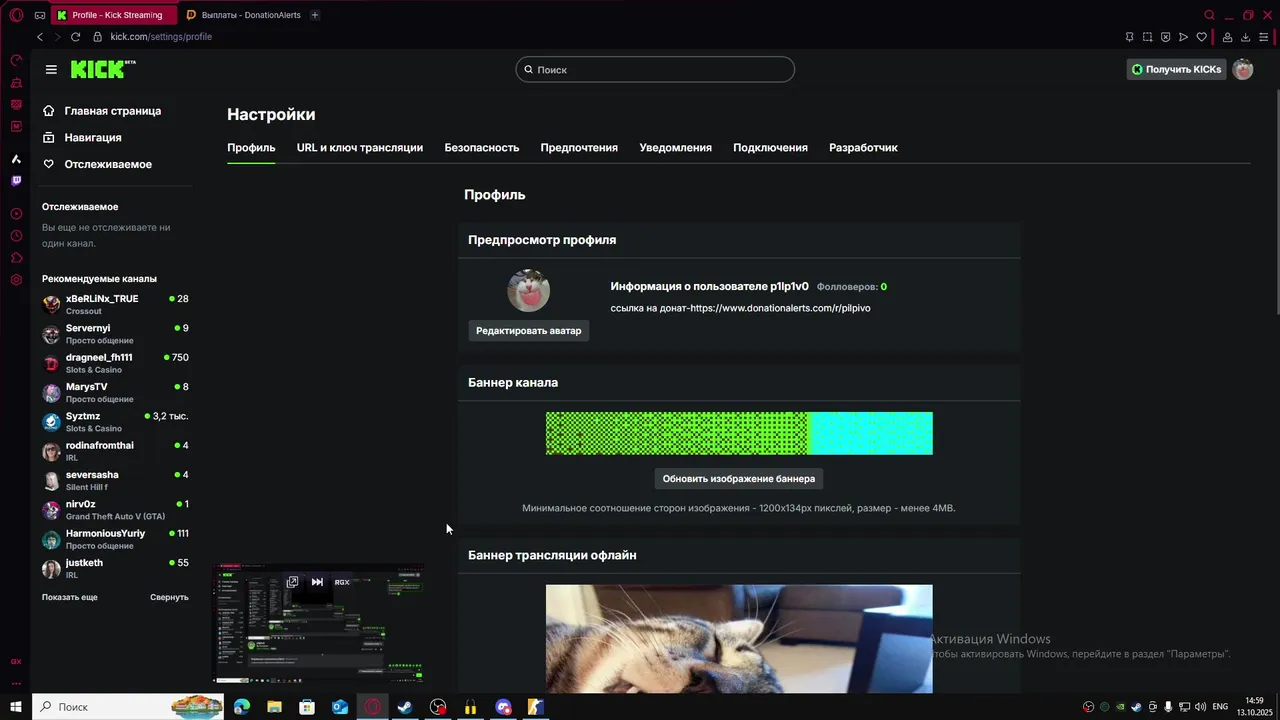The height and width of the screenshot is (720, 1280).
Task: Click the browser address bar URL
Action: [161, 37]
